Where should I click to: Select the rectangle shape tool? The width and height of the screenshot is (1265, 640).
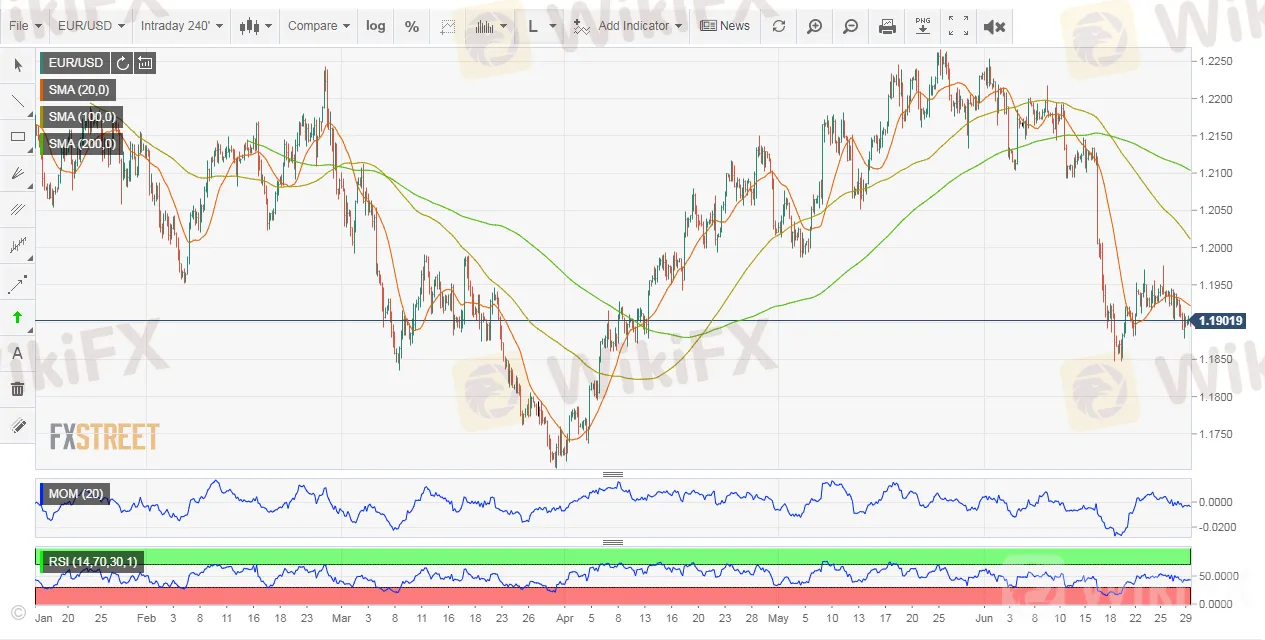18,137
